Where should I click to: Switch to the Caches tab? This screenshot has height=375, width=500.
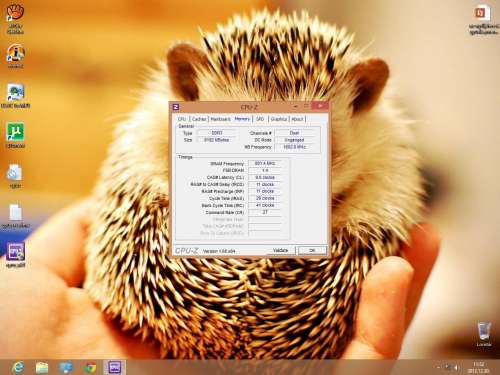199,119
